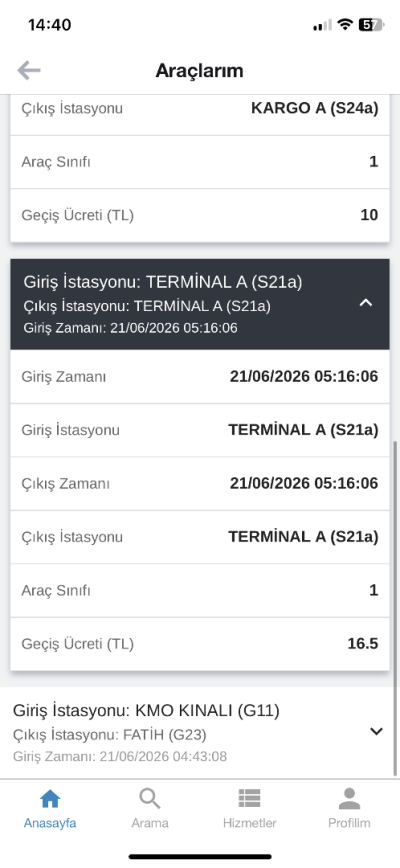Tap the cellular signal bars icon
The height and width of the screenshot is (868, 400).
tap(322, 25)
